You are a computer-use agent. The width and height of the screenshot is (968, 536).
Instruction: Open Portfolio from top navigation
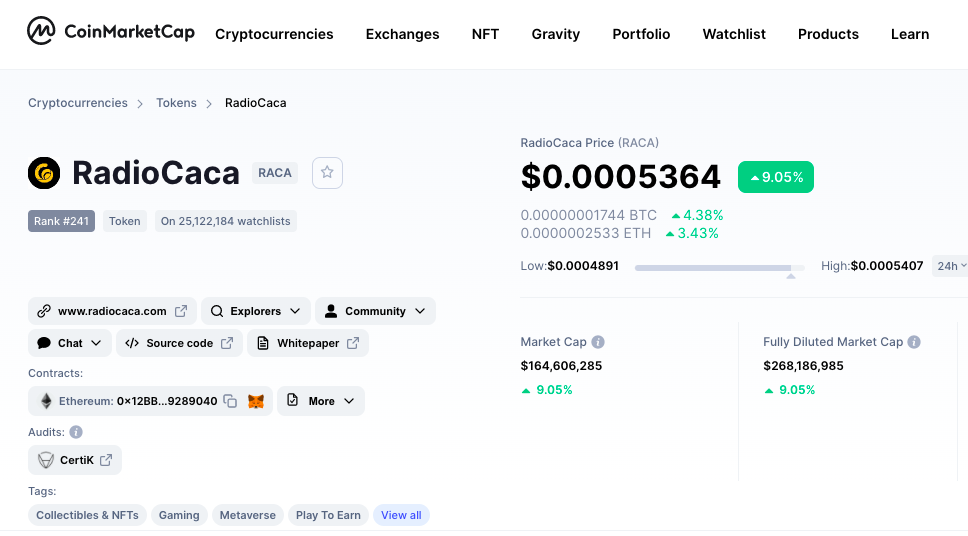click(x=641, y=34)
